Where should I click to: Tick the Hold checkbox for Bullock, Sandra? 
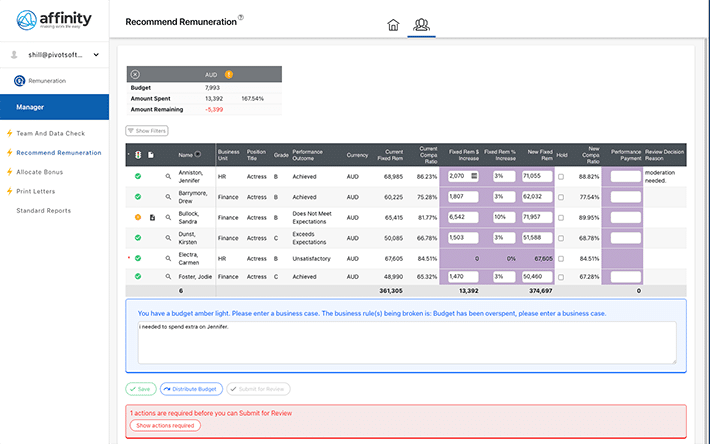[560, 217]
